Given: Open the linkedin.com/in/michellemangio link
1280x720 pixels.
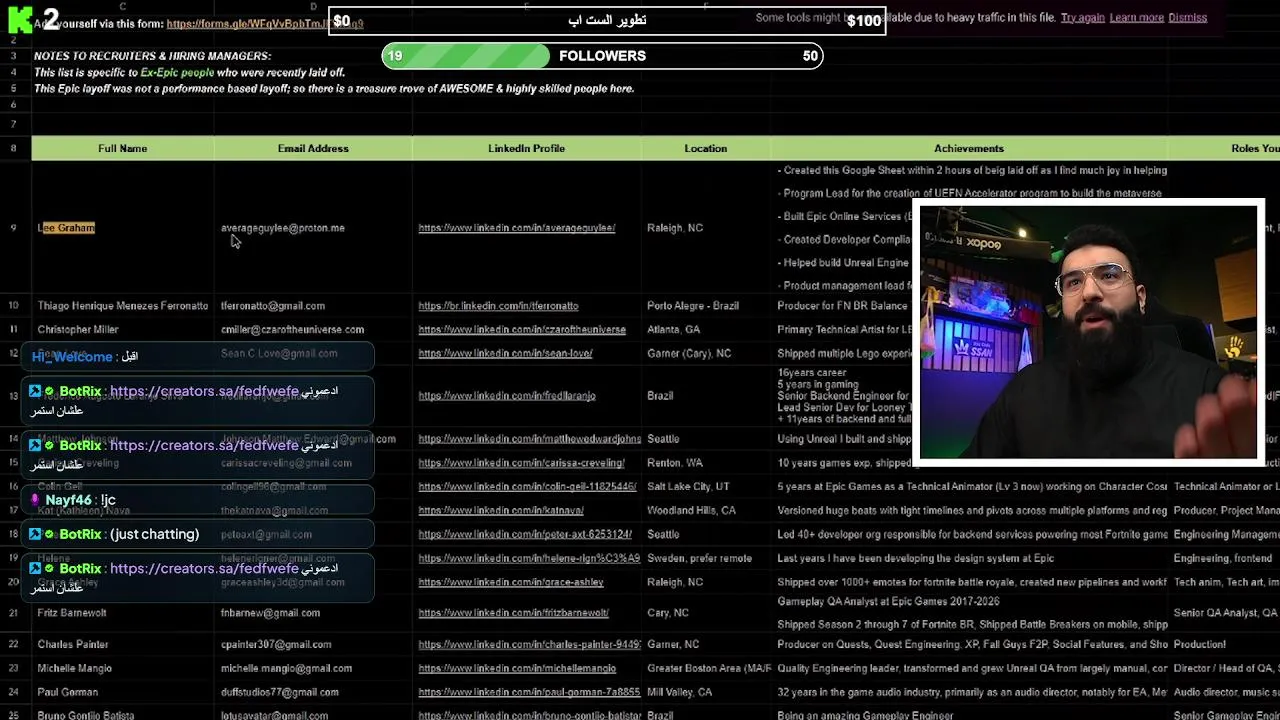Looking at the screenshot, I should point(517,668).
